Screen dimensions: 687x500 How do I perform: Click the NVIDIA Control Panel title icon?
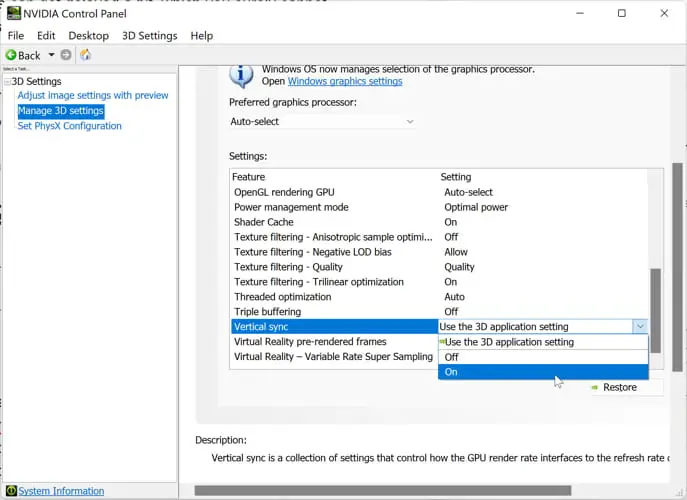pos(14,13)
